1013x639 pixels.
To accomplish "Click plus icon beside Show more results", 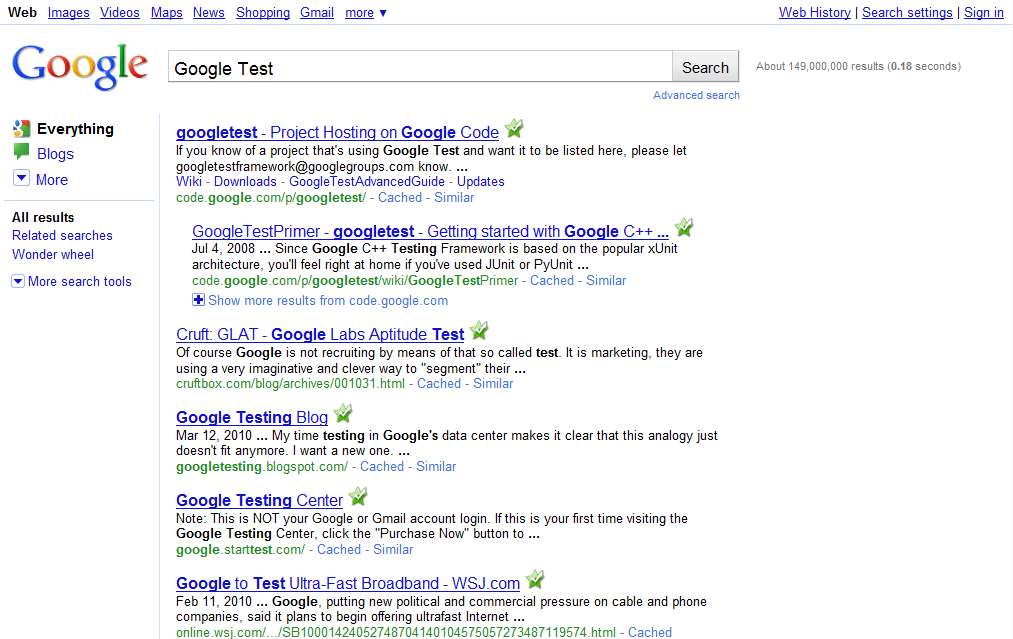I will click(198, 300).
